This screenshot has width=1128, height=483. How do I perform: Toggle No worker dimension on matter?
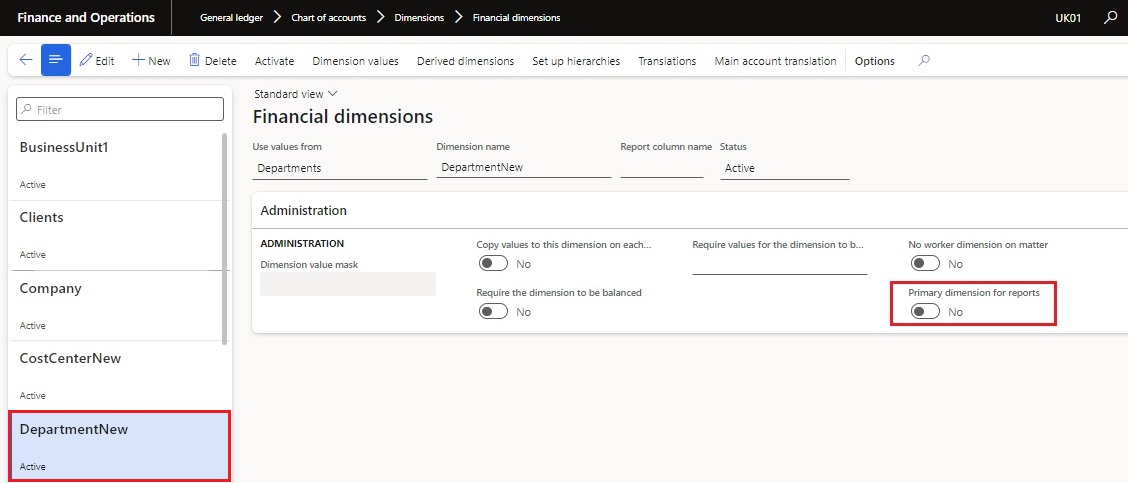[x=925, y=263]
